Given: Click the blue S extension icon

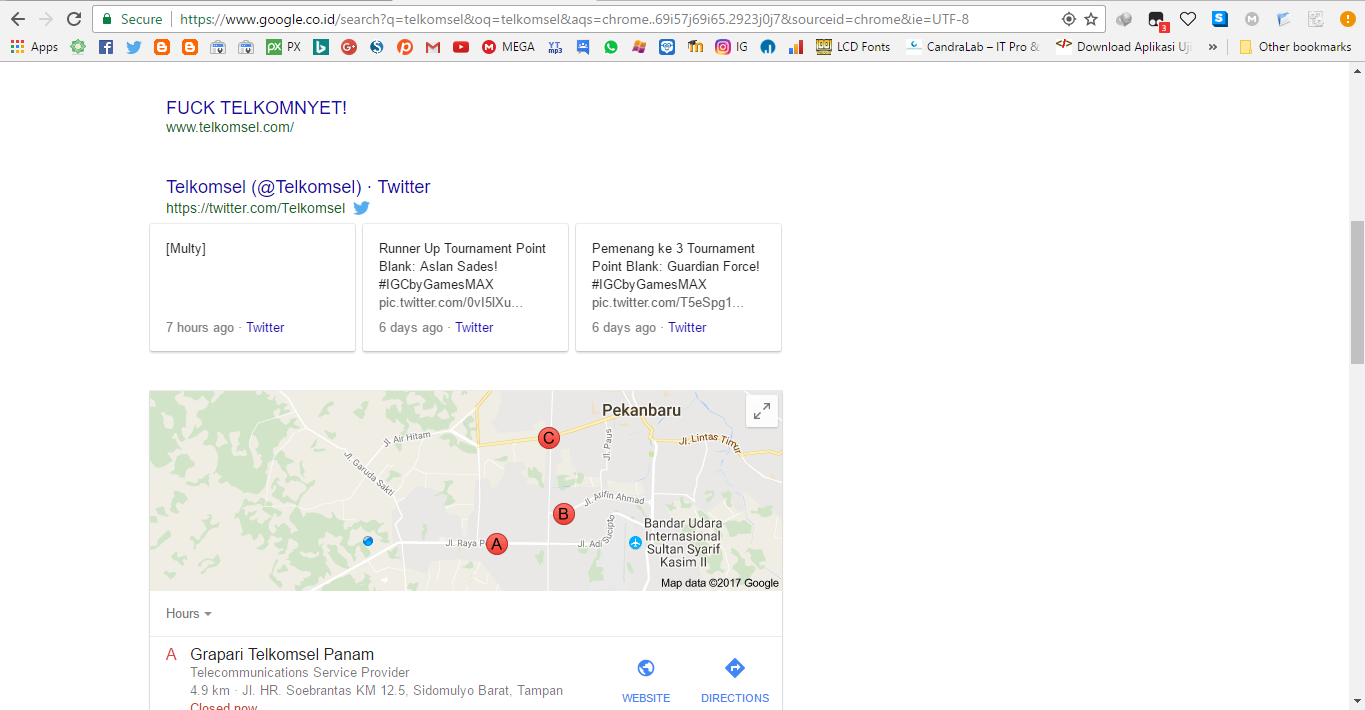Looking at the screenshot, I should pyautogui.click(x=1220, y=19).
